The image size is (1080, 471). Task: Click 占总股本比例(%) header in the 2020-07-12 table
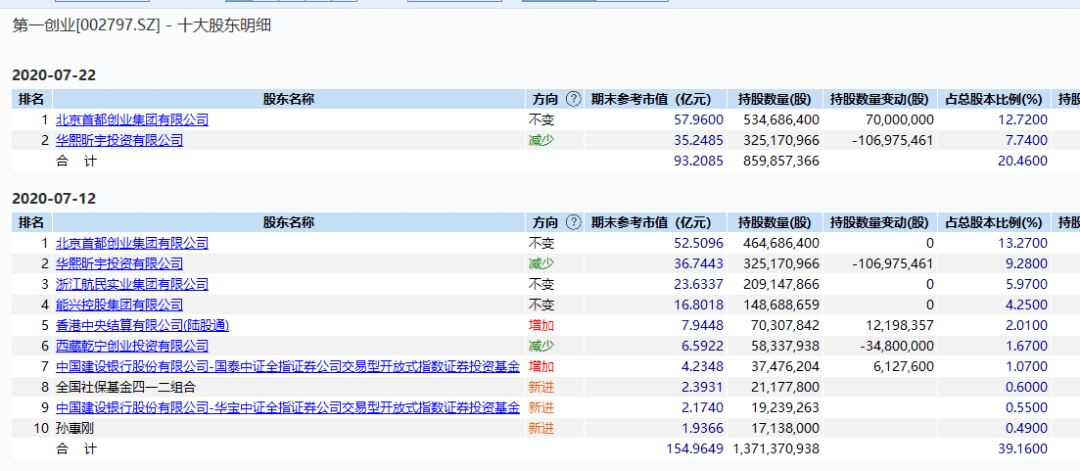994,222
